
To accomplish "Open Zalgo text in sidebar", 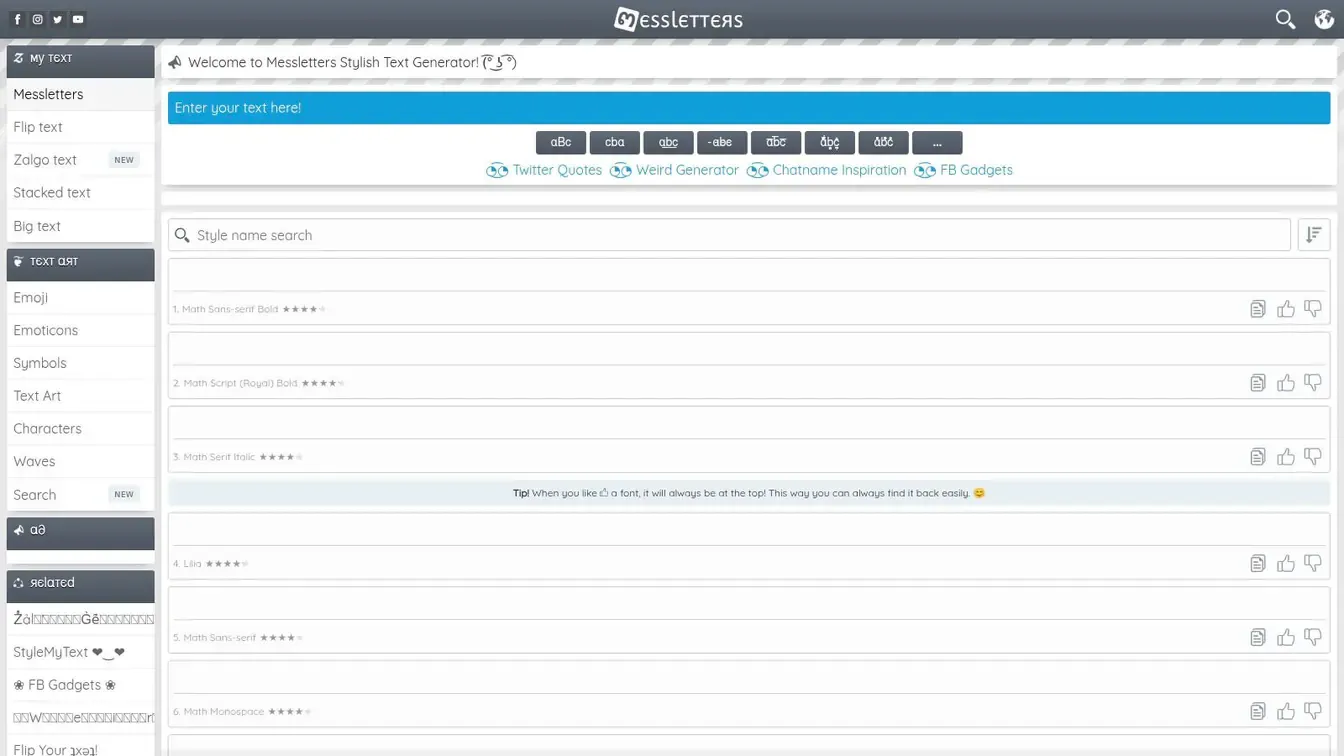I will (x=80, y=160).
